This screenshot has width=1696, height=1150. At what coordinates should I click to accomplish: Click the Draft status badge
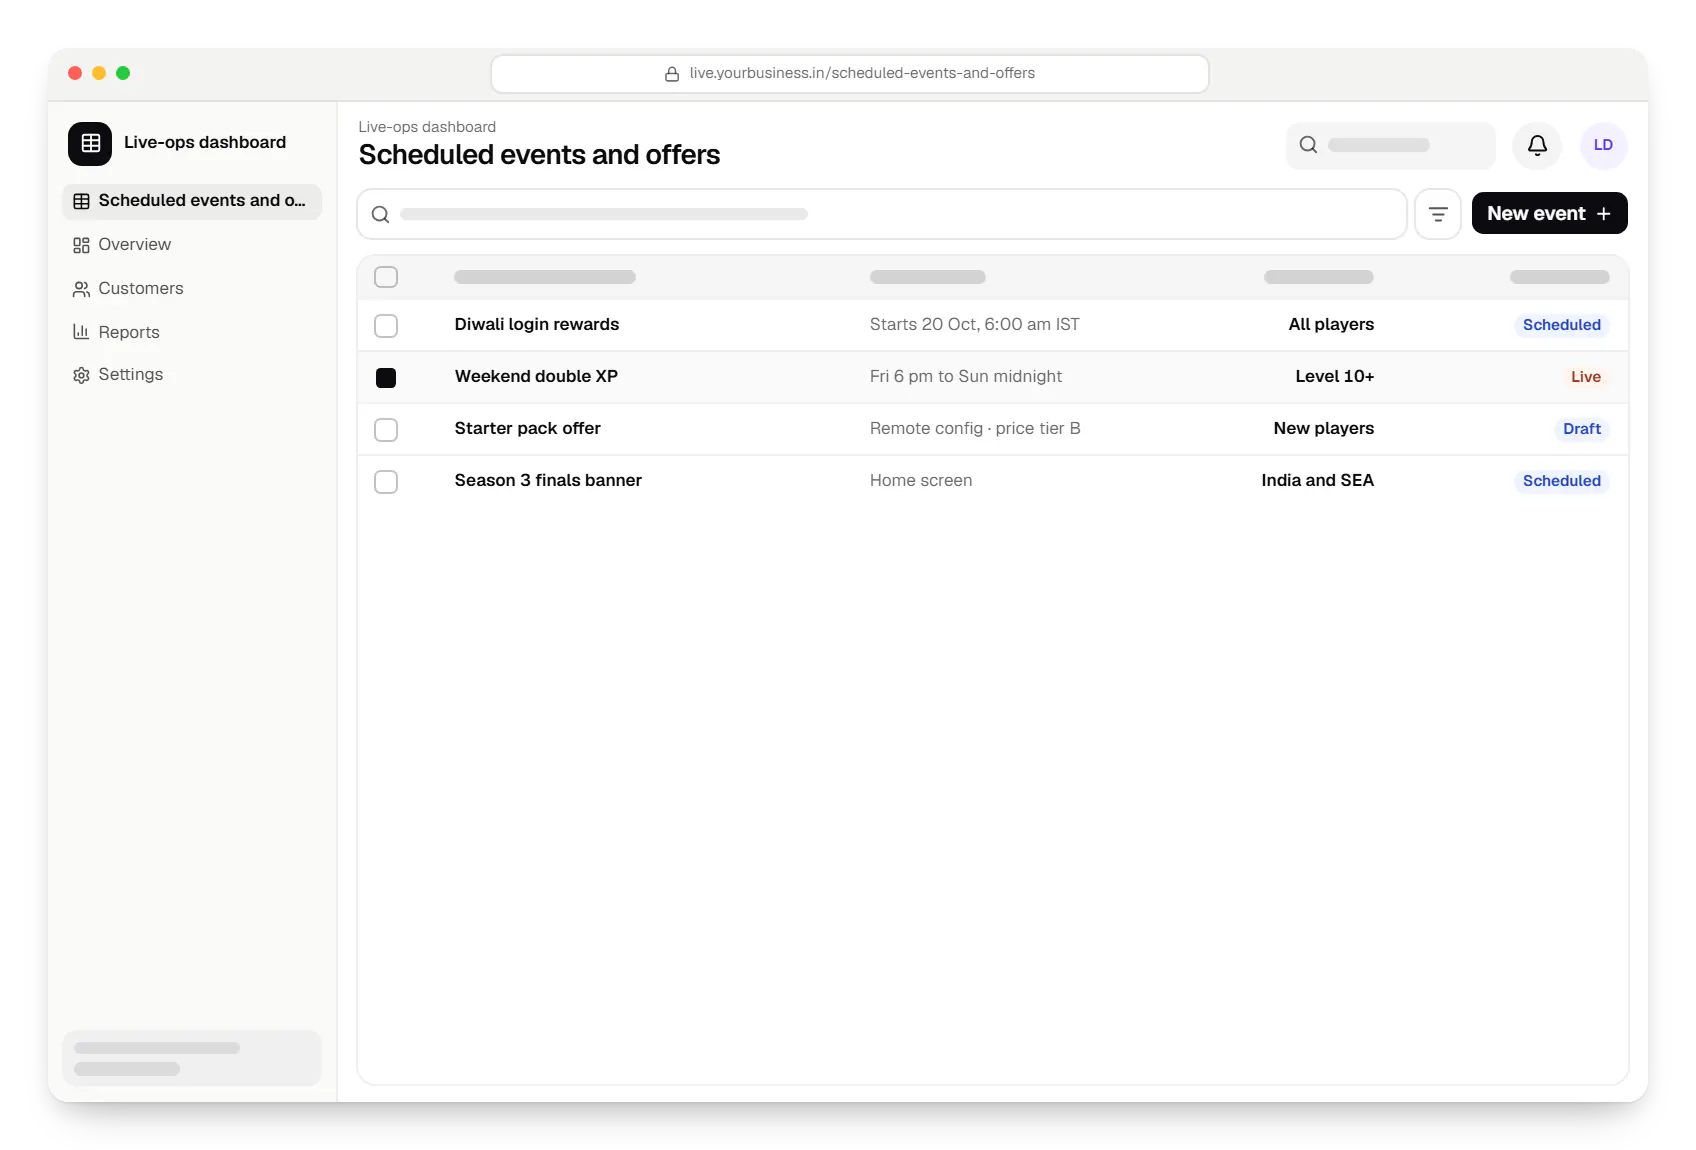tap(1581, 429)
